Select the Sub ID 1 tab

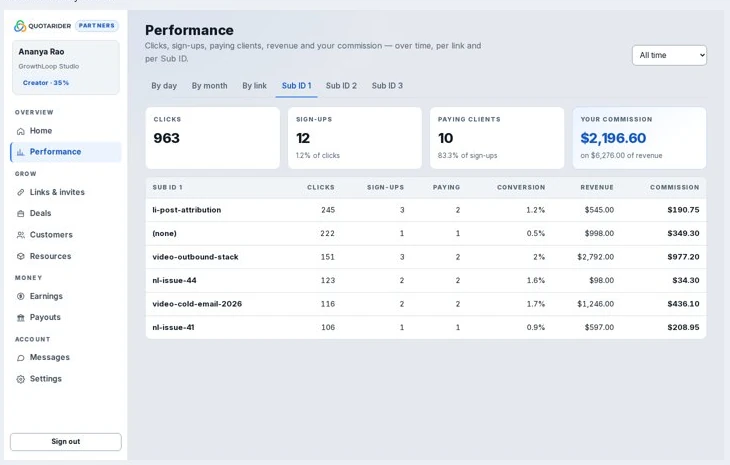click(x=297, y=86)
